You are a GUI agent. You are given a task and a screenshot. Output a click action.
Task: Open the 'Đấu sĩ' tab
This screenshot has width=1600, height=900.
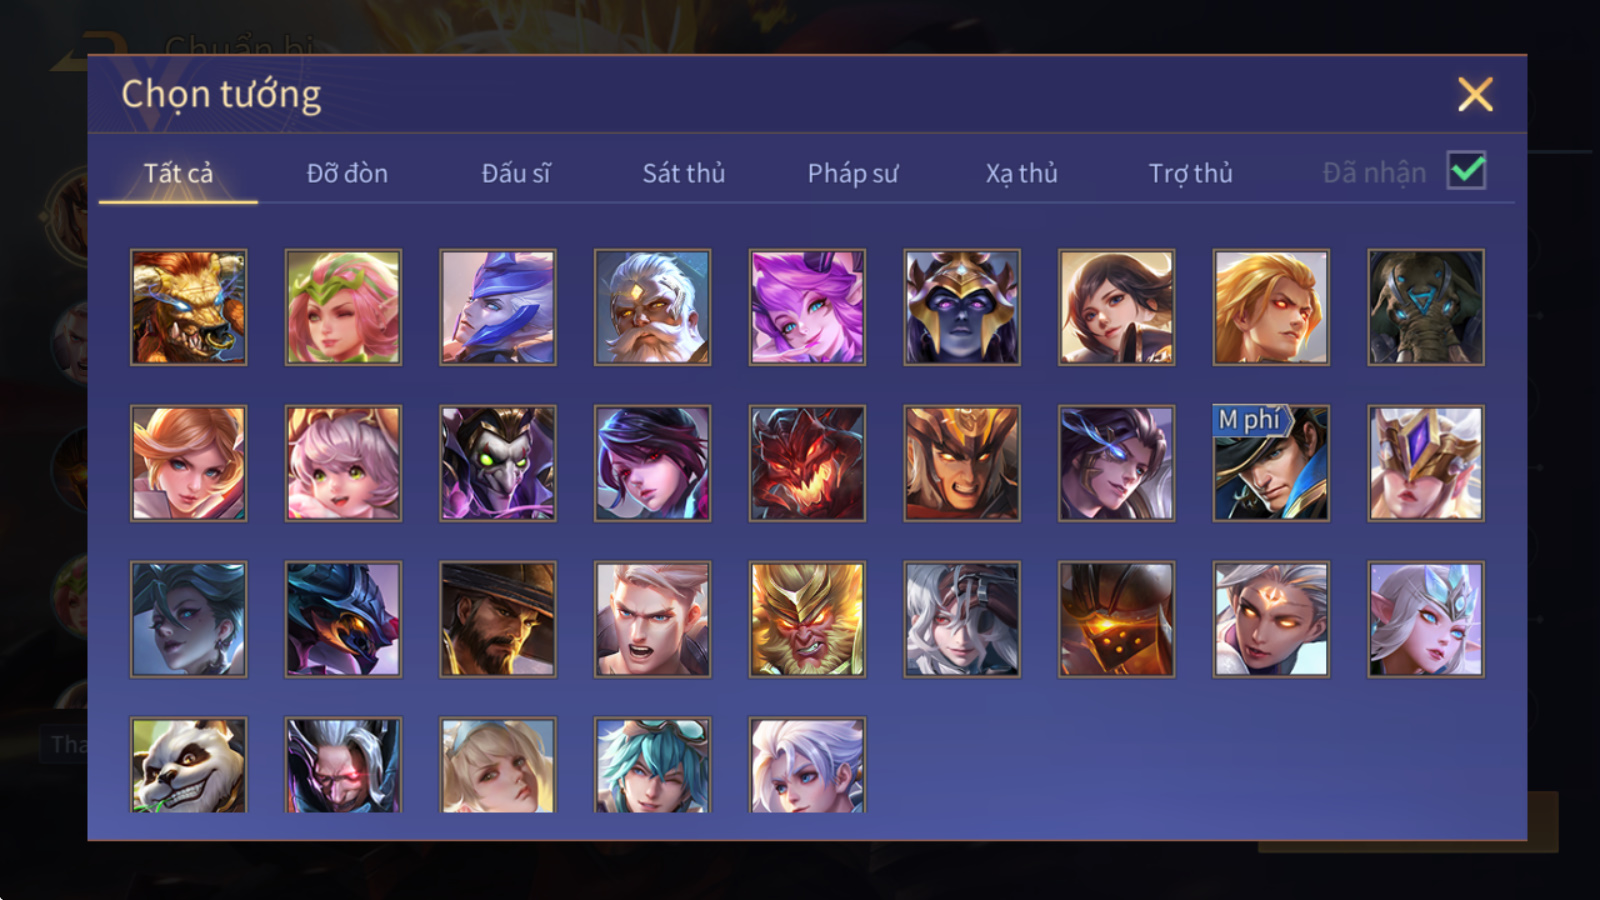point(516,173)
